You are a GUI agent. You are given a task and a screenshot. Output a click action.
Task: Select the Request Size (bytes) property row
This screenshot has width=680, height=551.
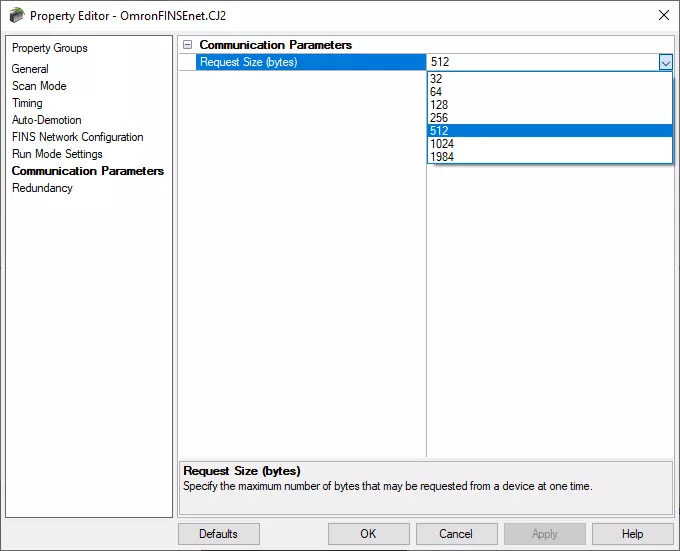311,62
